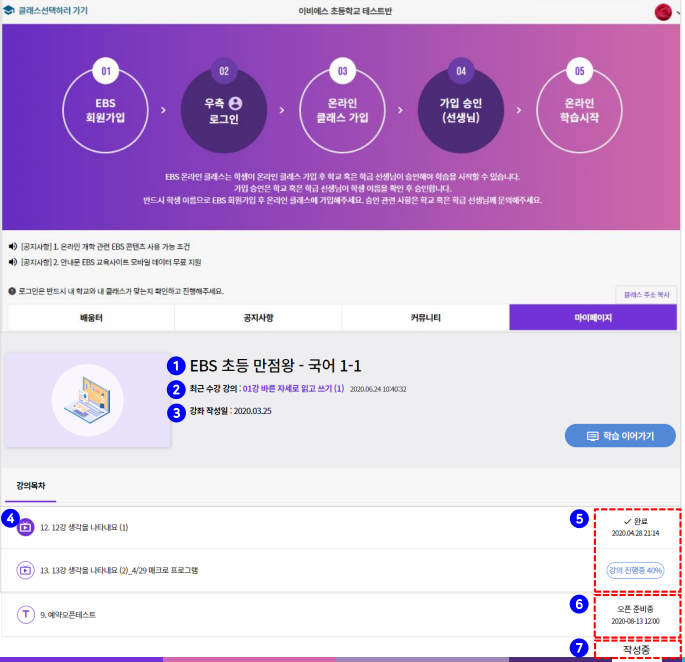The height and width of the screenshot is (662, 685).
Task: Click 오픈 준비중 status text
Action: click(635, 609)
